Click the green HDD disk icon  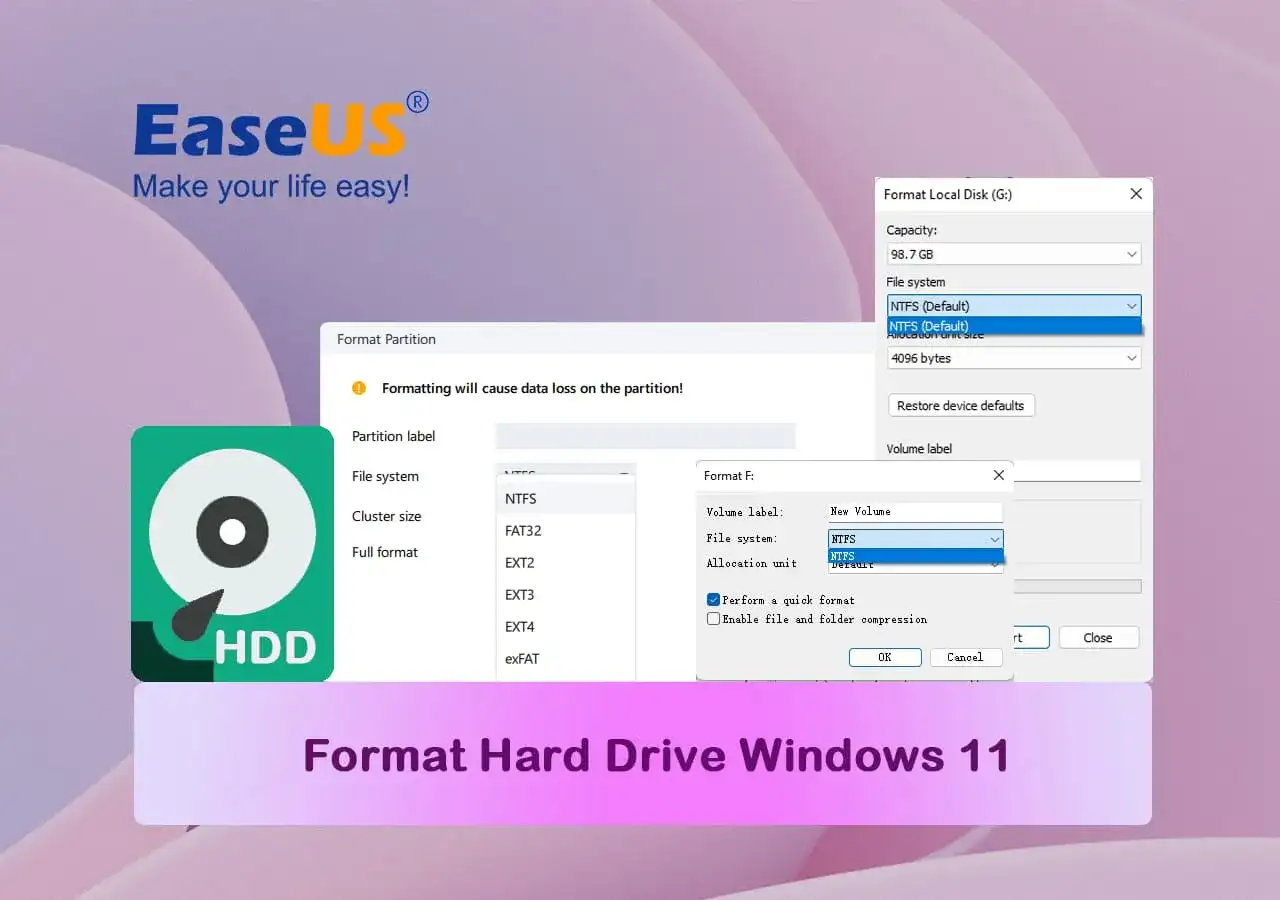[232, 554]
